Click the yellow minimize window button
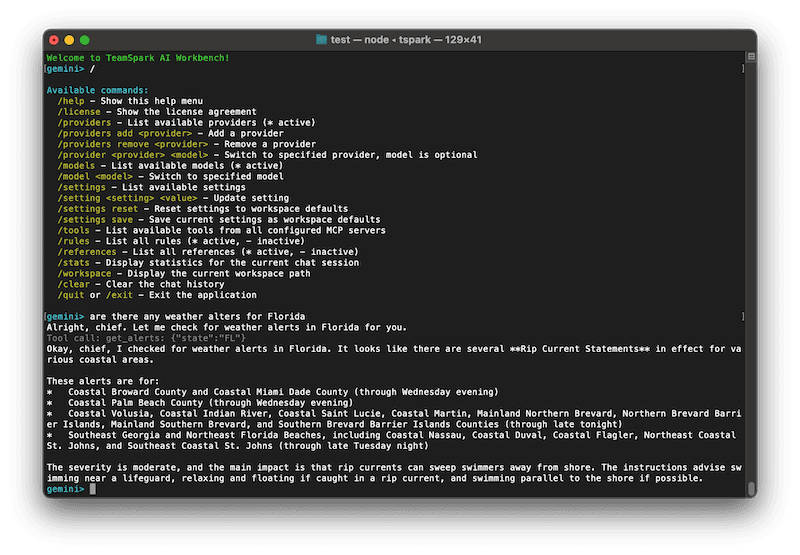This screenshot has width=800, height=555. pyautogui.click(x=69, y=40)
